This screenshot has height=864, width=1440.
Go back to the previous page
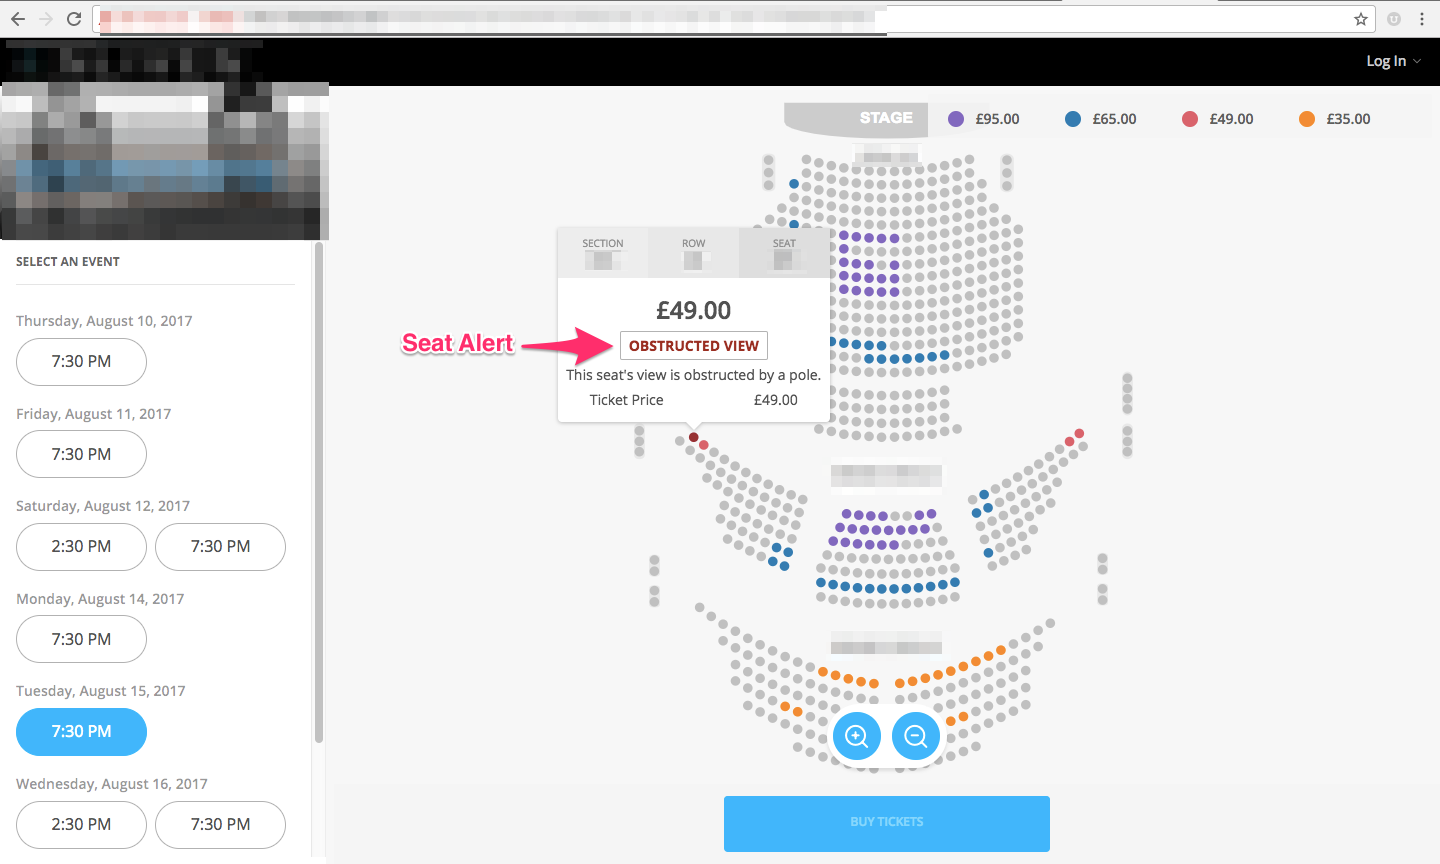[x=18, y=19]
